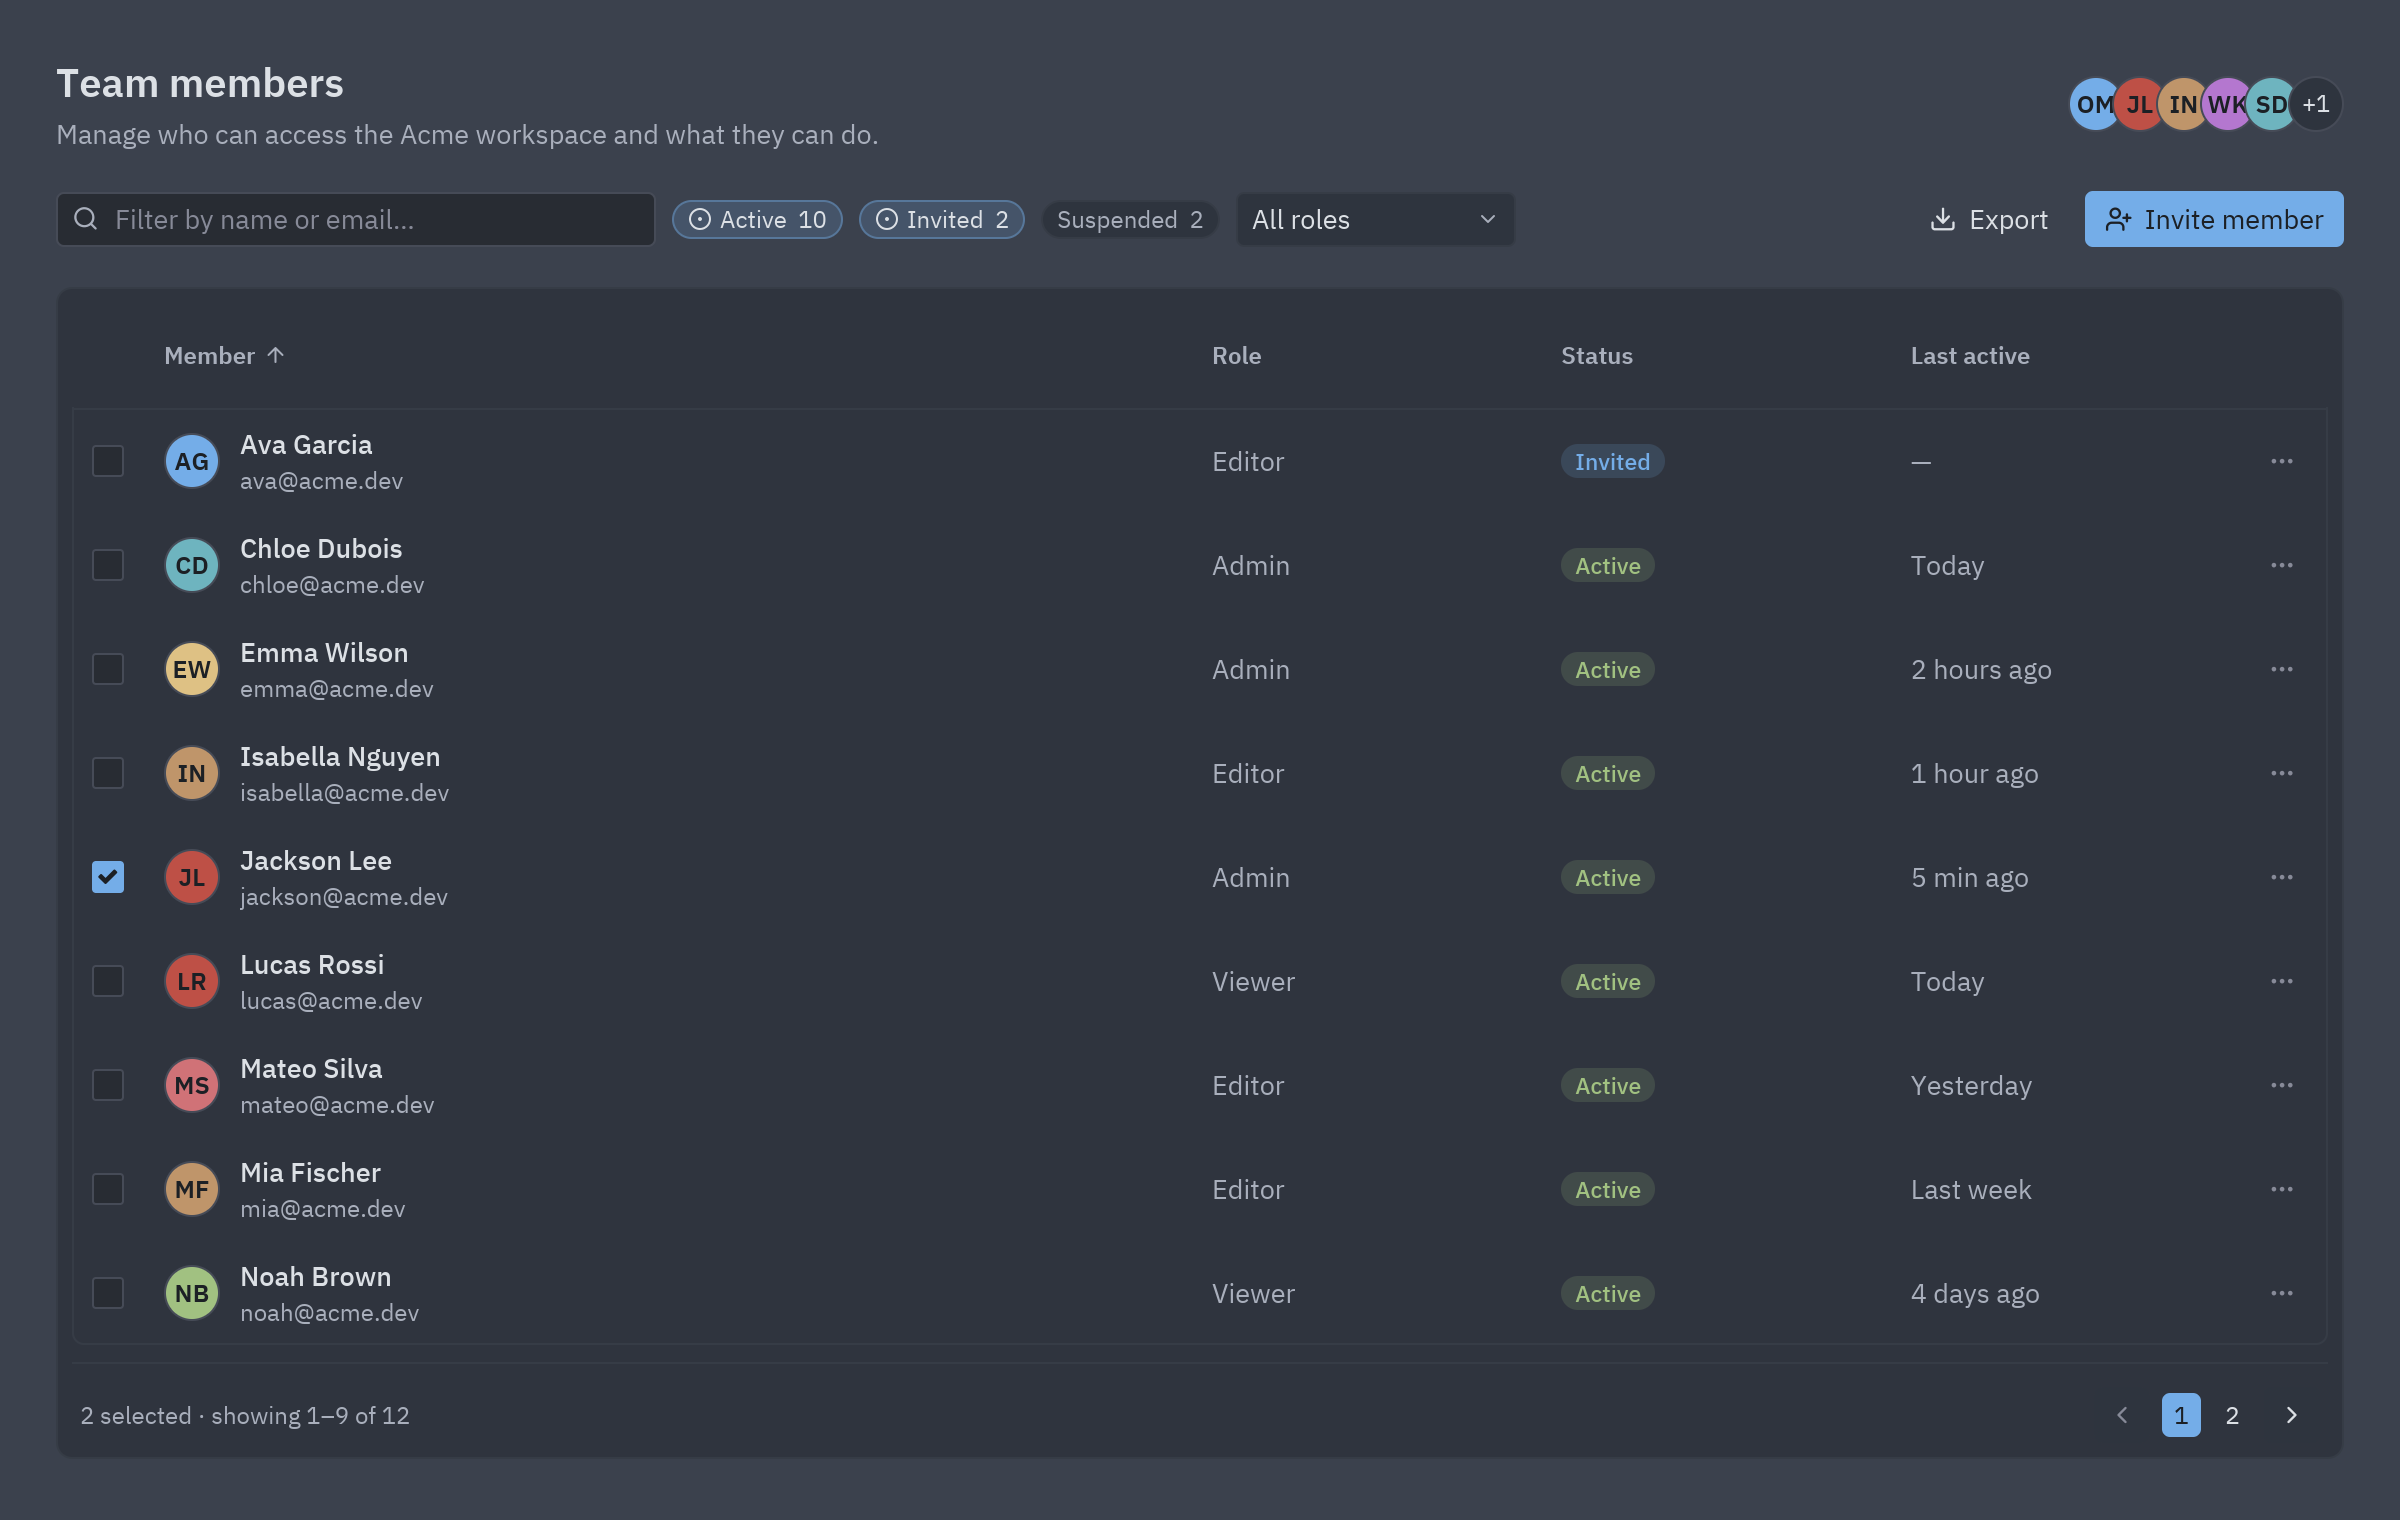
Task: Click the SD avatar in header stack
Action: [x=2272, y=104]
